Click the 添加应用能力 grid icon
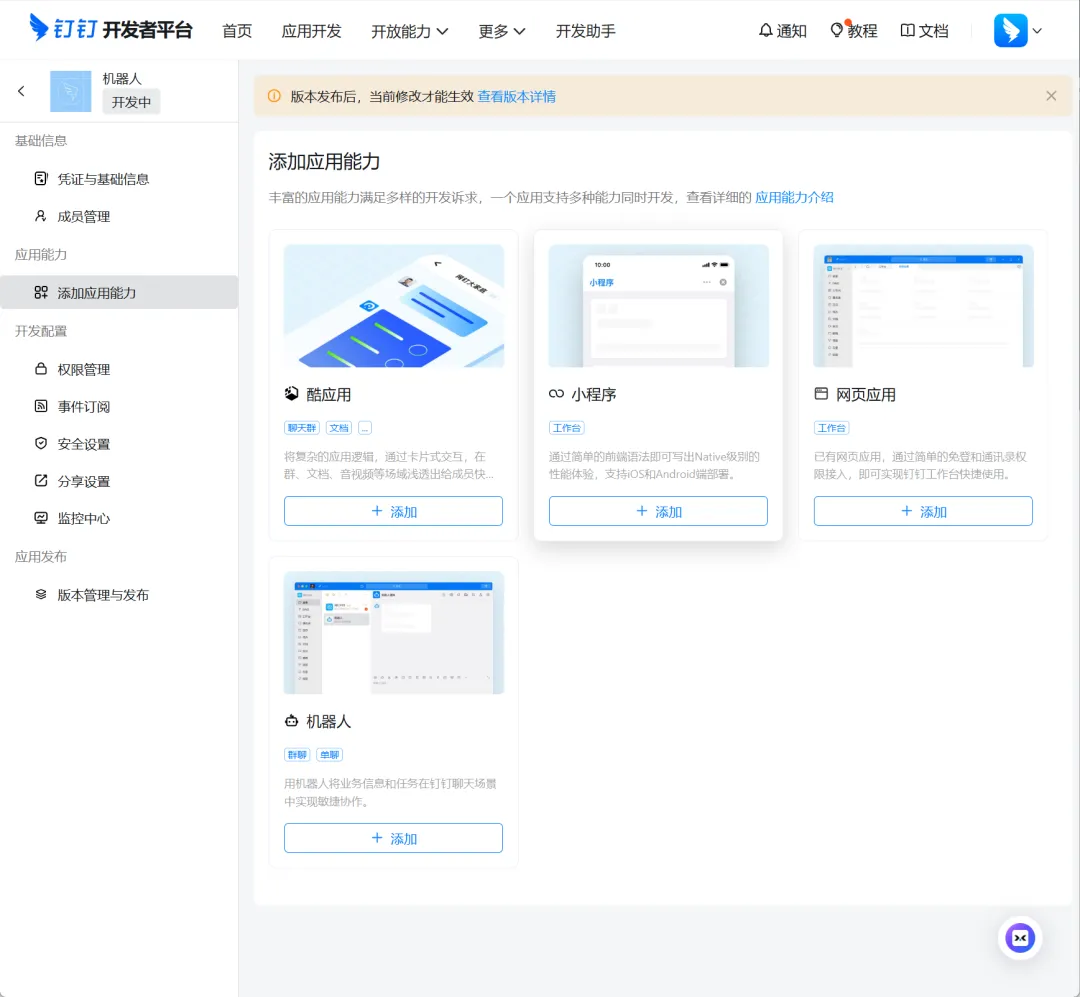Image resolution: width=1080 pixels, height=997 pixels. pos(41,292)
